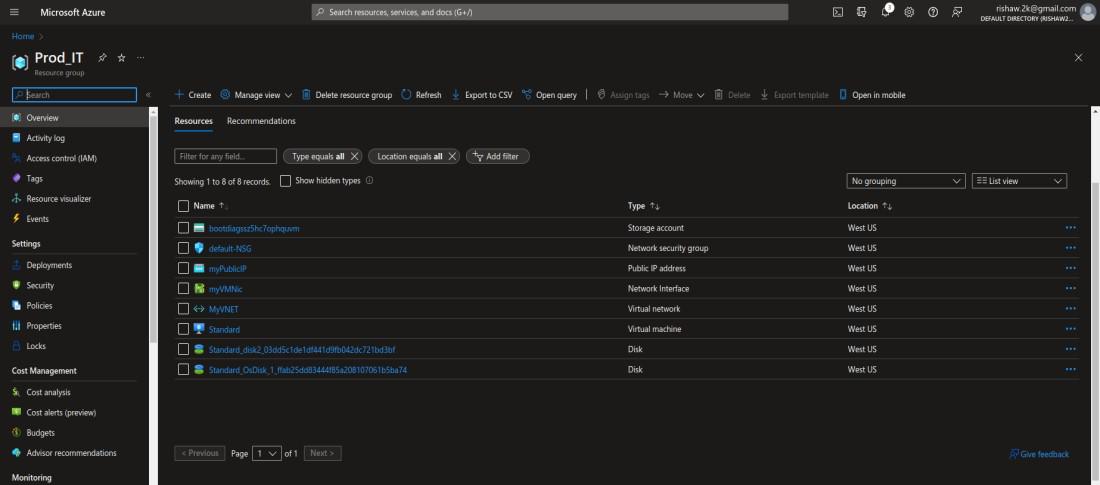1100x485 pixels.
Task: Select checkbox for MyVNET
Action: point(184,309)
